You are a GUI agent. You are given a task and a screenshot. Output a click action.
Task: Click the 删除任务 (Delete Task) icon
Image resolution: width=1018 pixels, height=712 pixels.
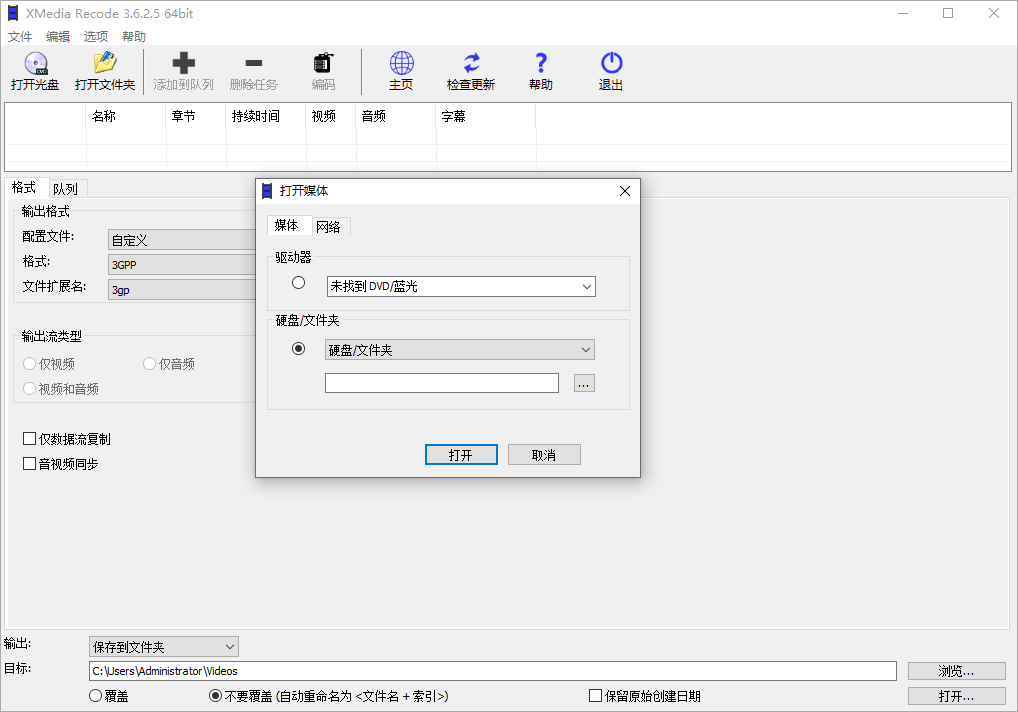coord(253,70)
